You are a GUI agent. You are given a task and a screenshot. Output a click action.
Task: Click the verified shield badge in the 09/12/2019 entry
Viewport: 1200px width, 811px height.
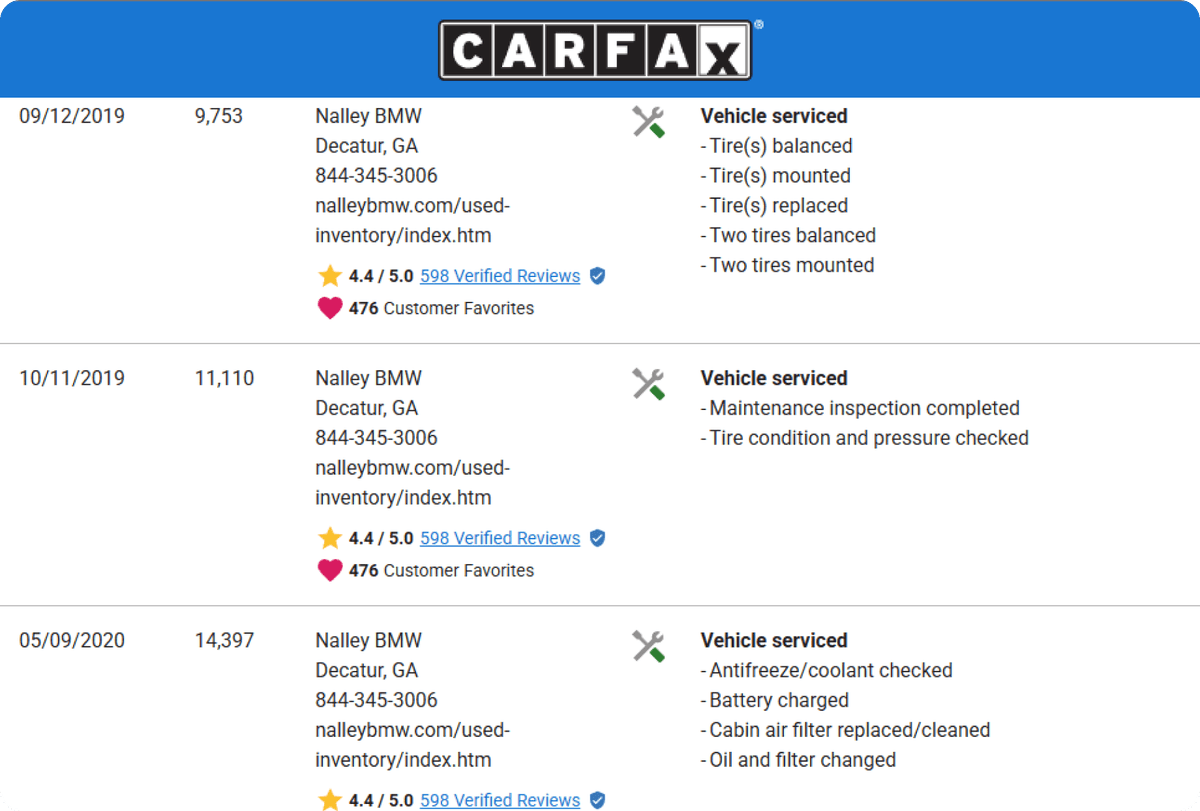coord(597,276)
